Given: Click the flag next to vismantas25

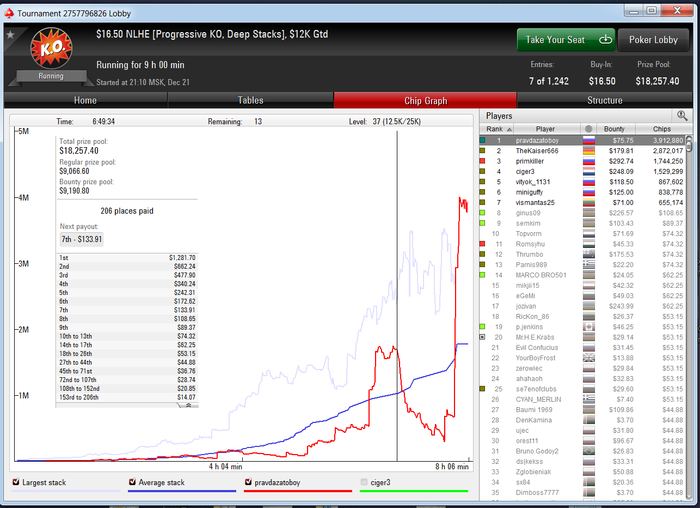Looking at the screenshot, I should click(x=589, y=203).
